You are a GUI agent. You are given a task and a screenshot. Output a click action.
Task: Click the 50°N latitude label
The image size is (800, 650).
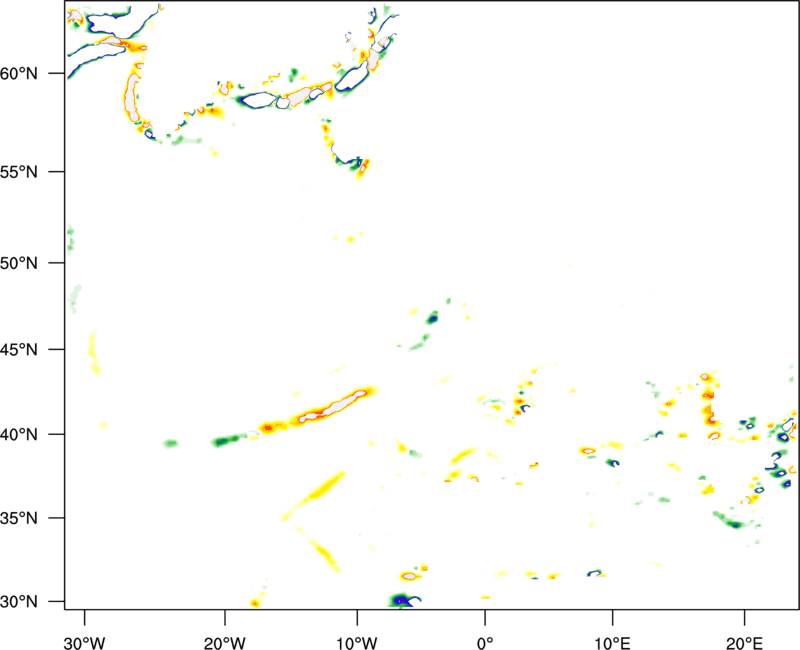tap(19, 263)
